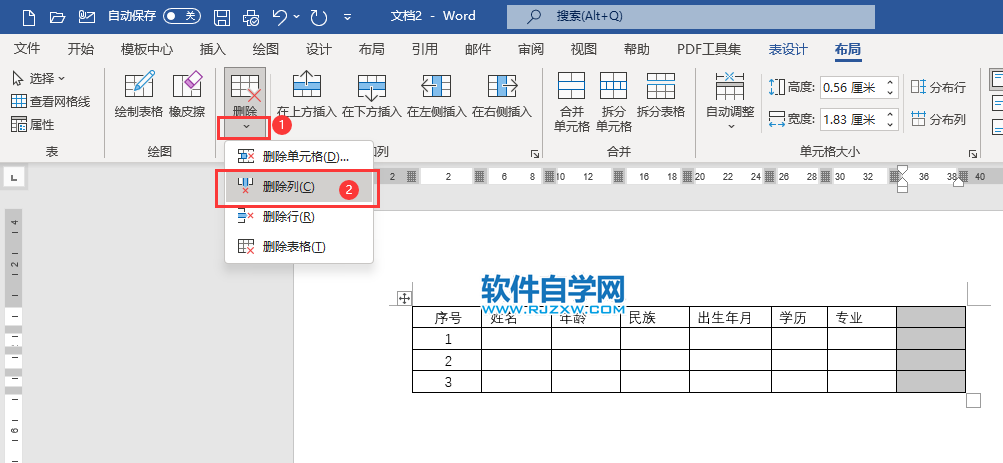Viewport: 1003px width, 463px height.
Task: Click the 民族 header cell
Action: click(654, 317)
